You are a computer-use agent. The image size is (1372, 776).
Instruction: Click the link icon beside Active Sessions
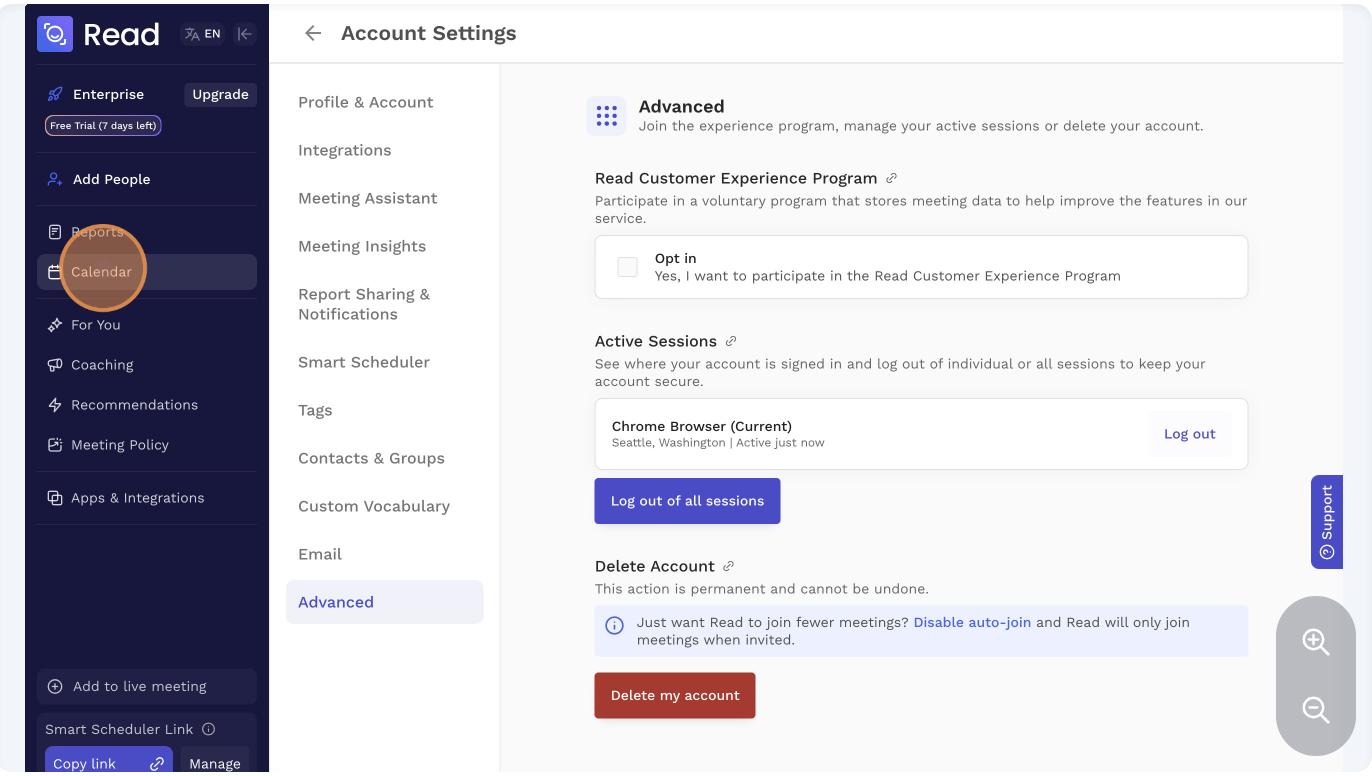click(731, 341)
